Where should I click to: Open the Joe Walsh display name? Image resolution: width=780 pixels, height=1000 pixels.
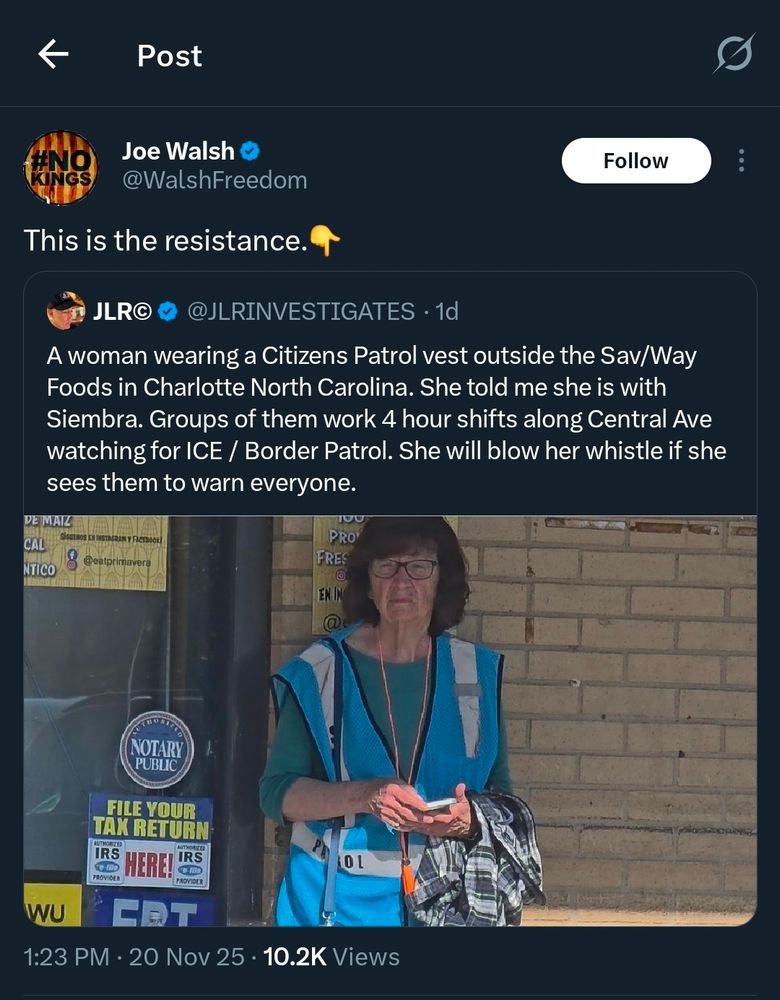pyautogui.click(x=178, y=152)
